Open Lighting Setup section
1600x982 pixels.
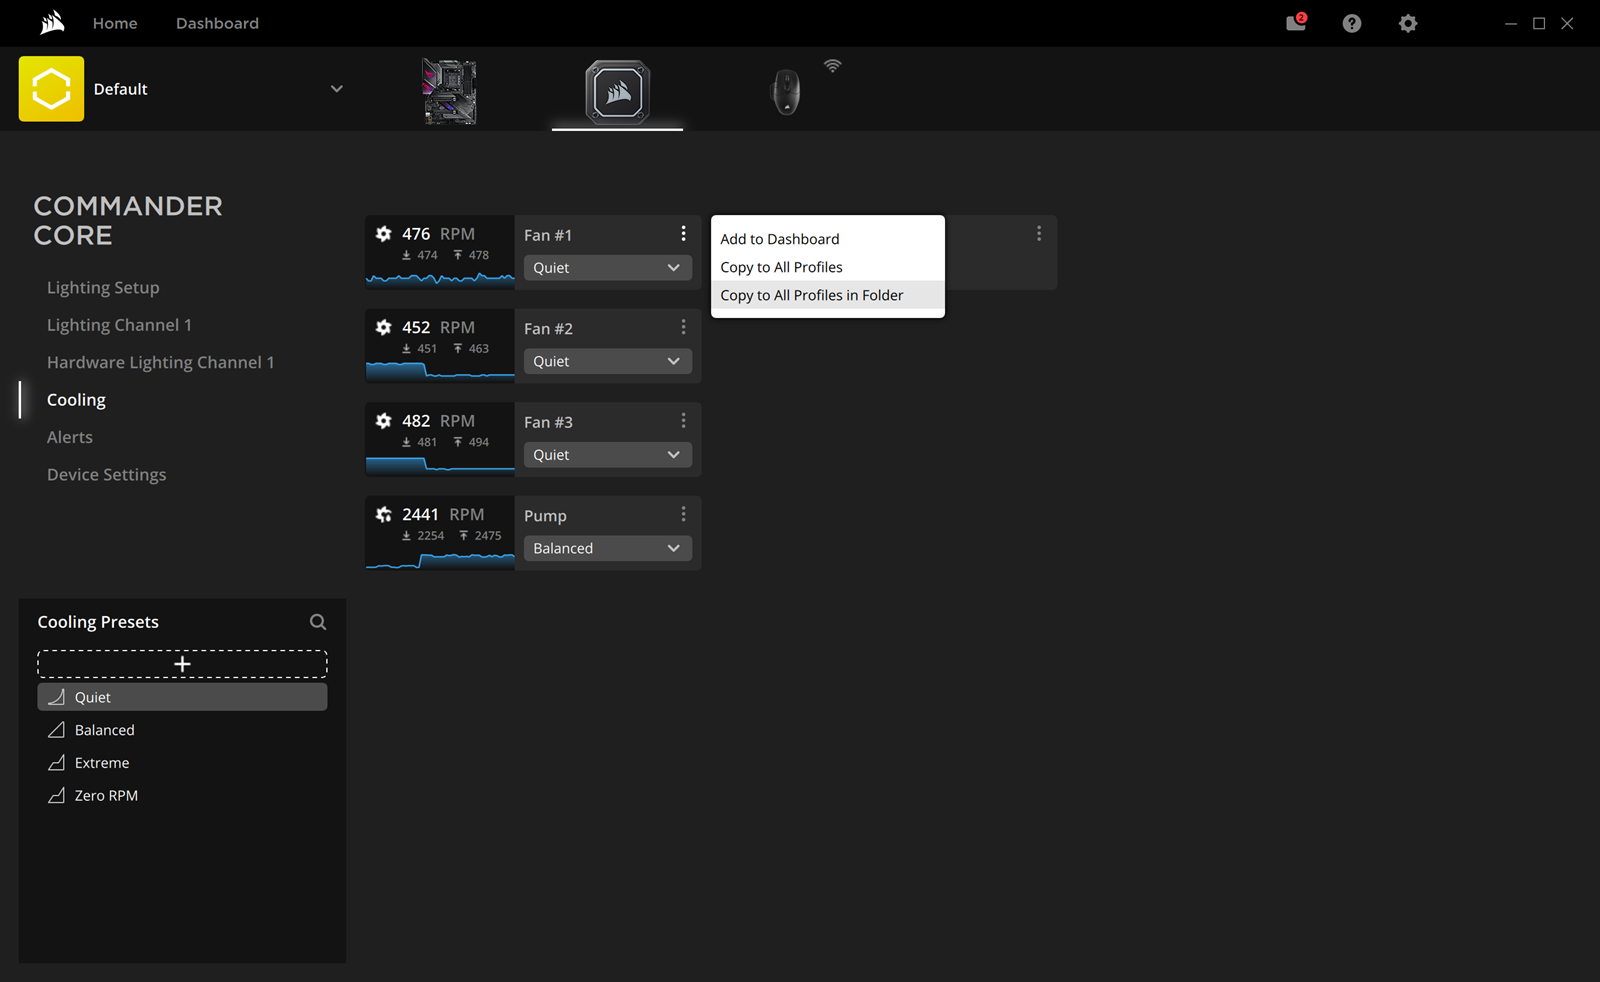[x=103, y=288]
